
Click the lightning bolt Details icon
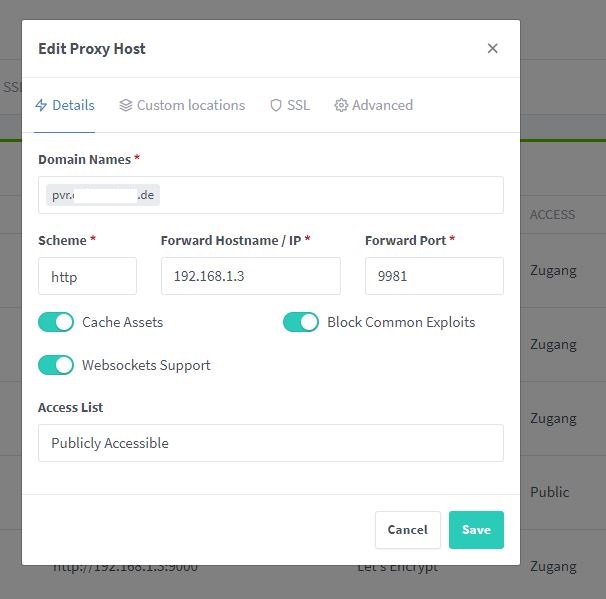coord(41,105)
